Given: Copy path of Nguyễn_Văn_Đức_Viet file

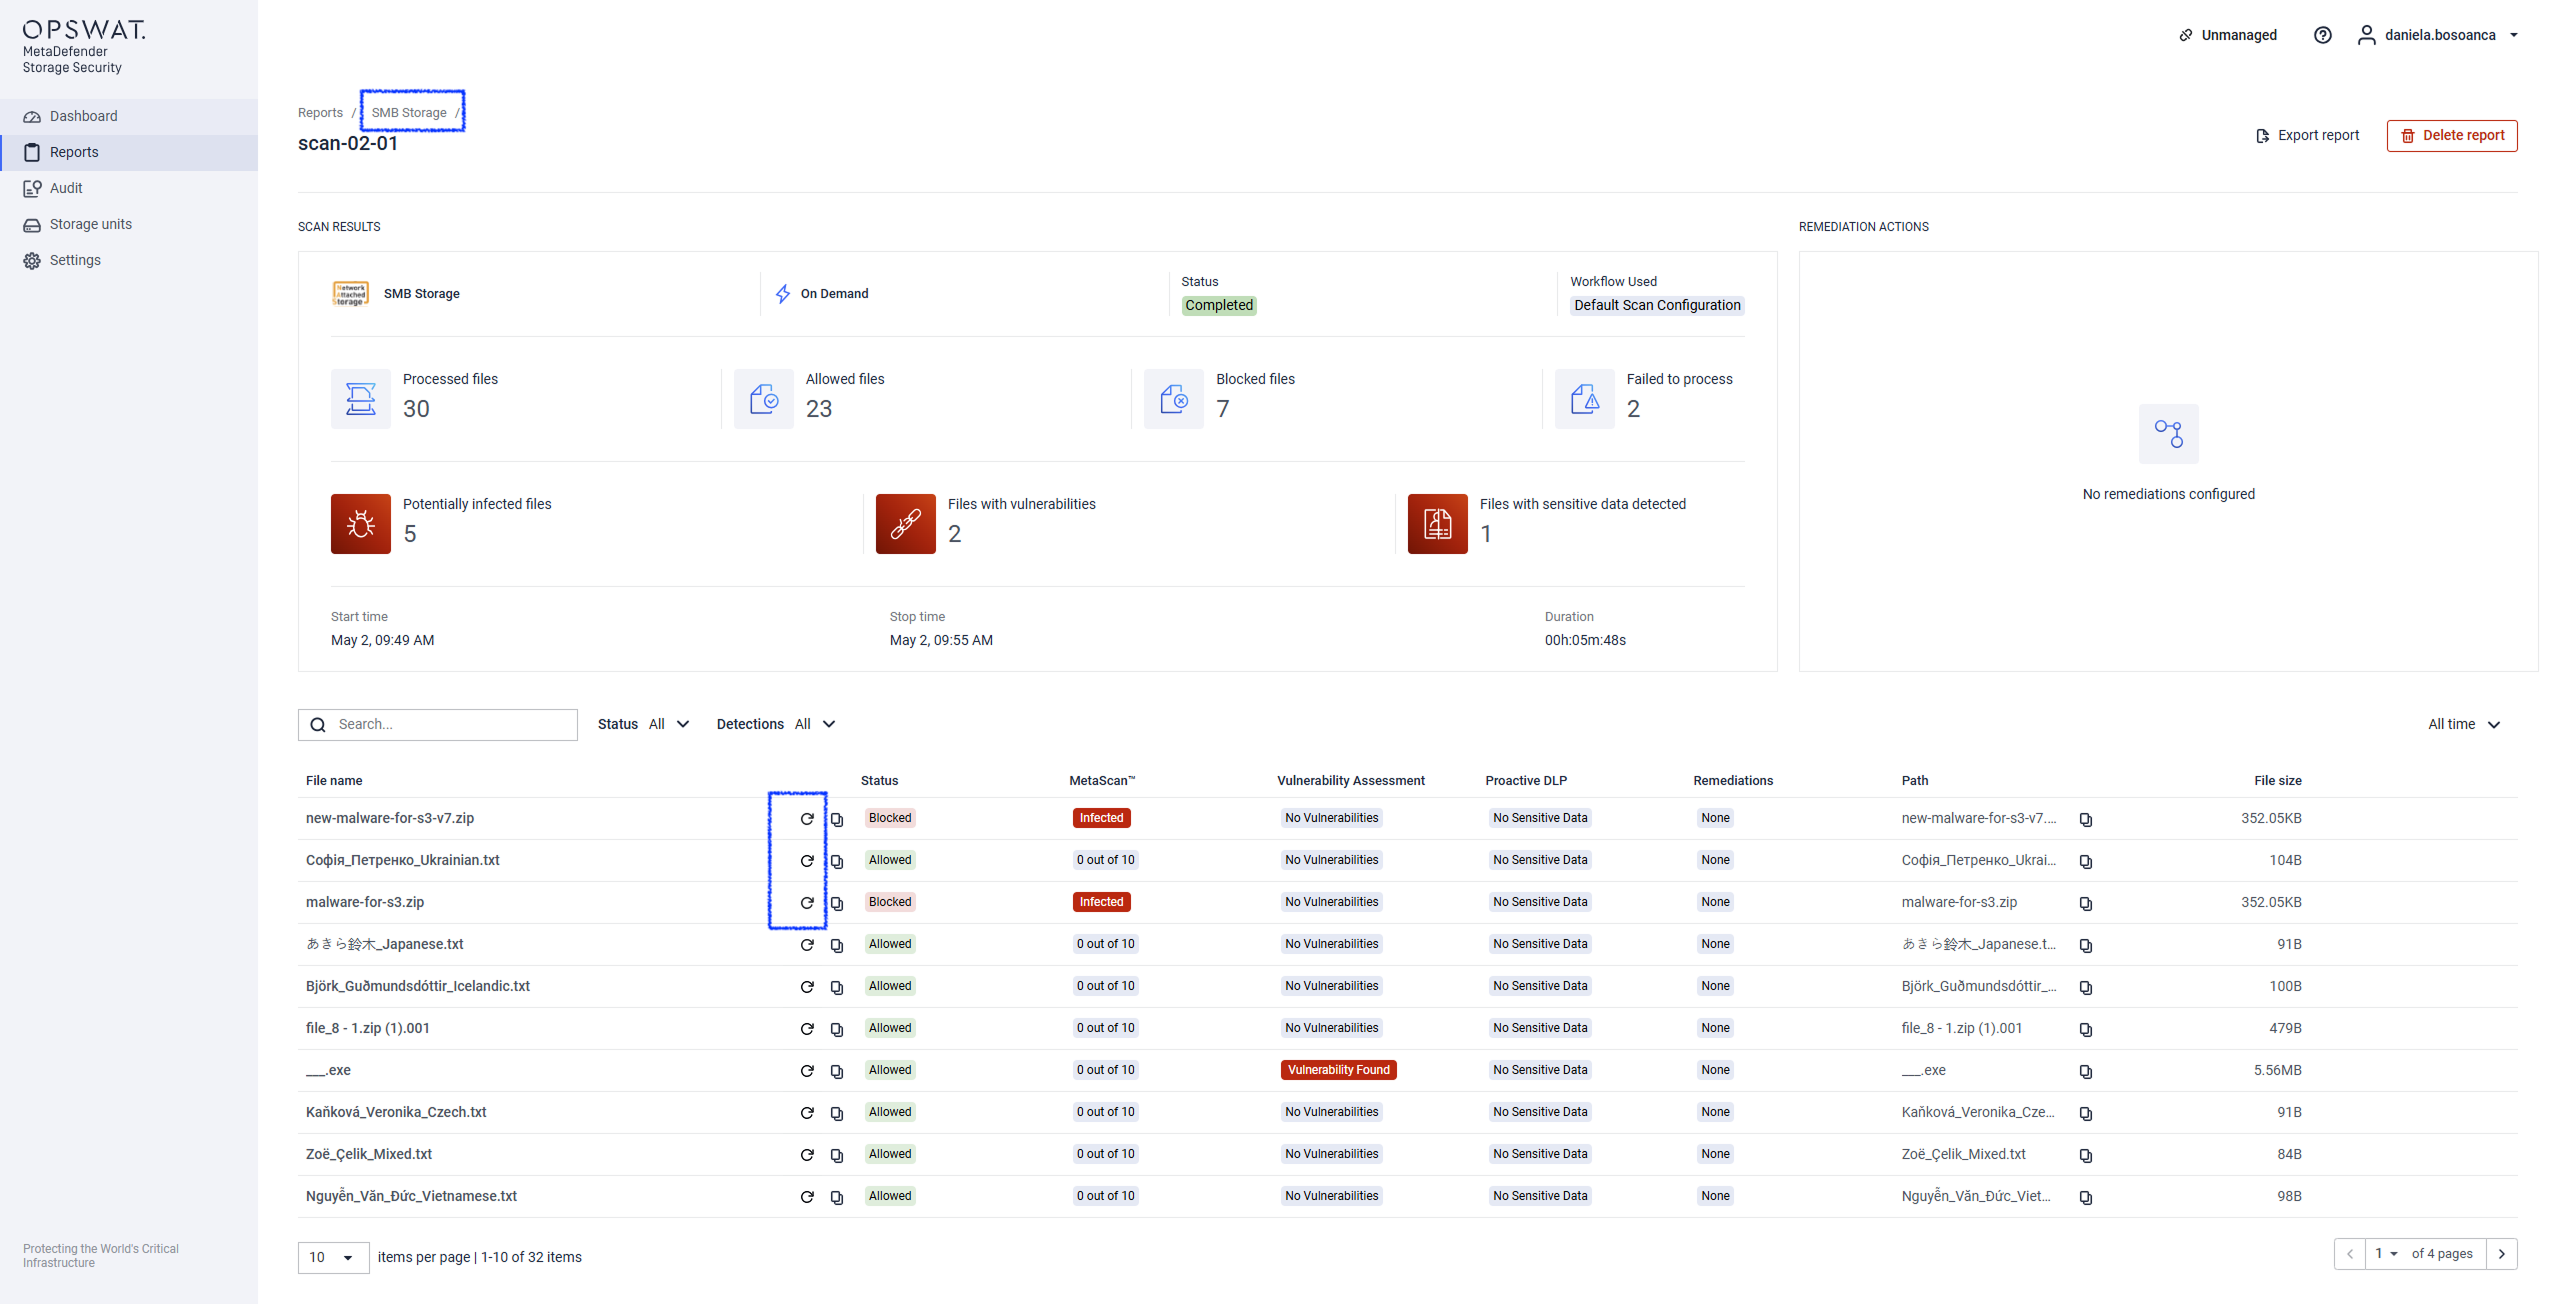Looking at the screenshot, I should (2085, 1198).
